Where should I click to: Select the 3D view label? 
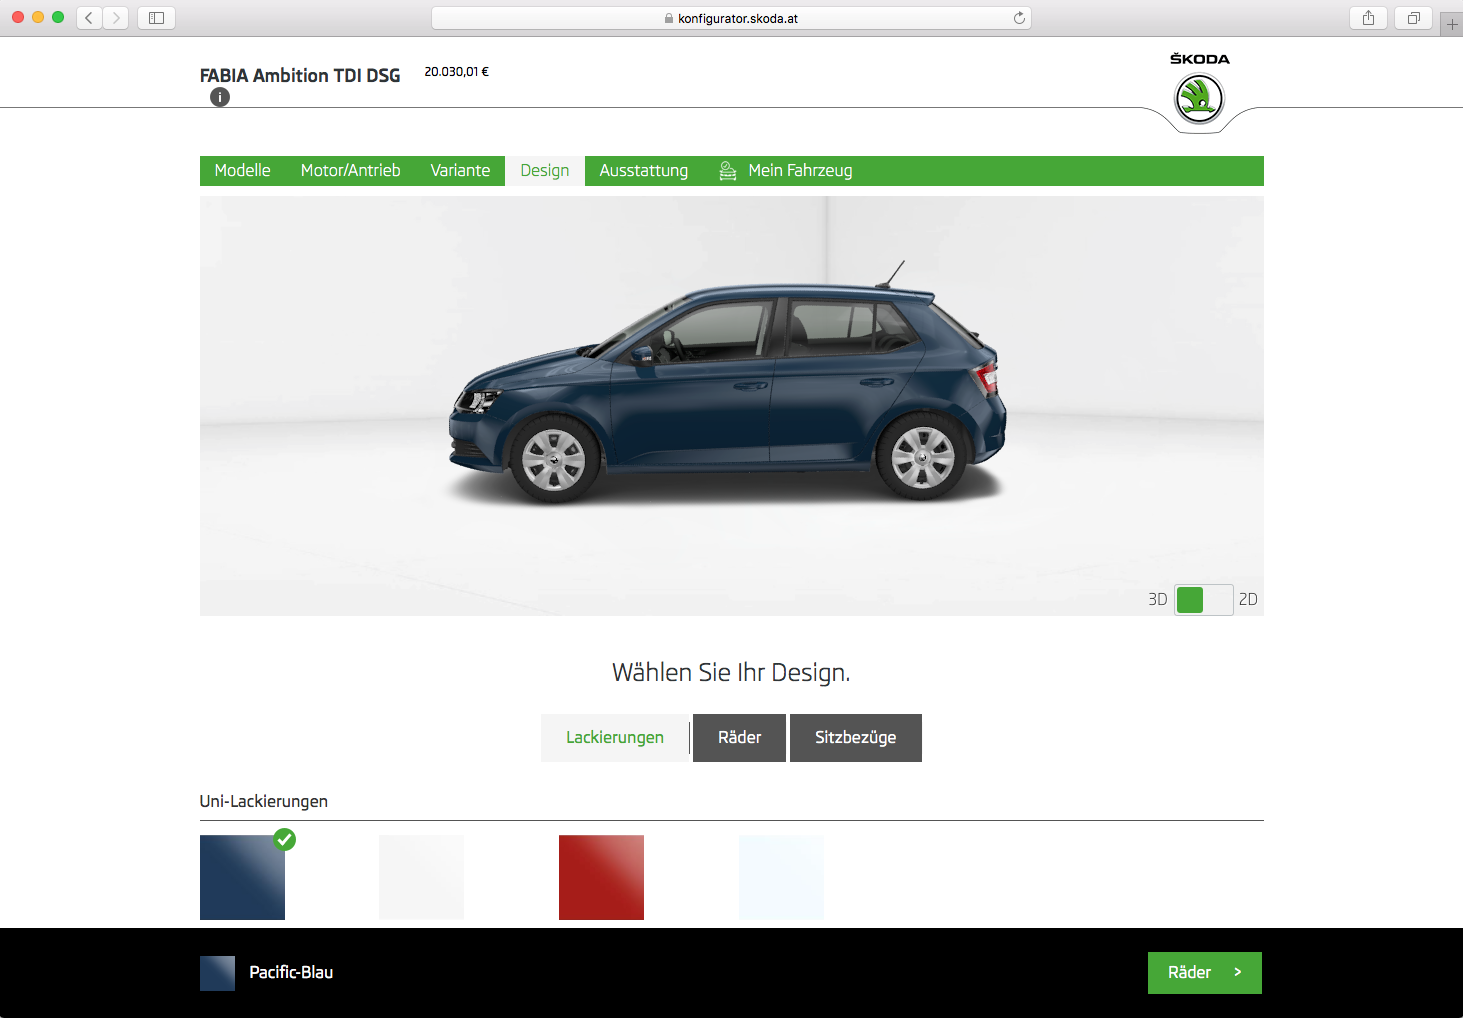(x=1157, y=599)
